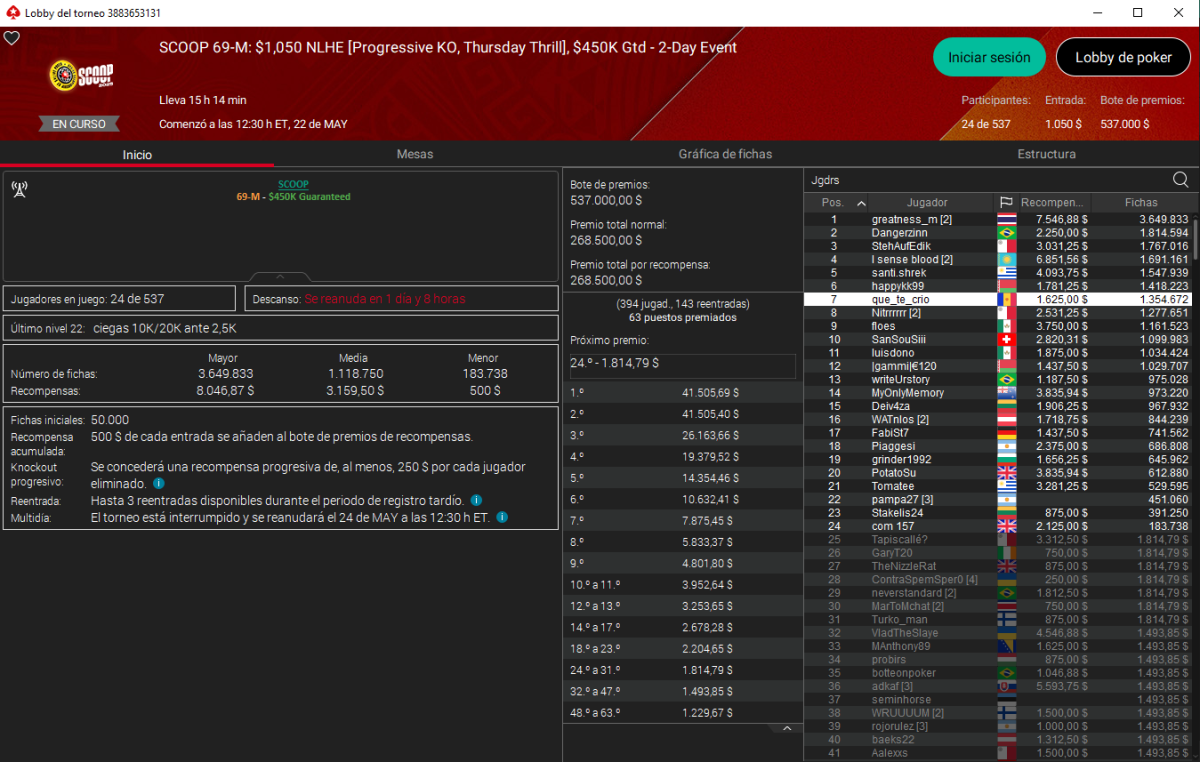The image size is (1200, 762).
Task: Click Próximo premio value 24.º - 1.814,79 $
Action: click(x=683, y=364)
